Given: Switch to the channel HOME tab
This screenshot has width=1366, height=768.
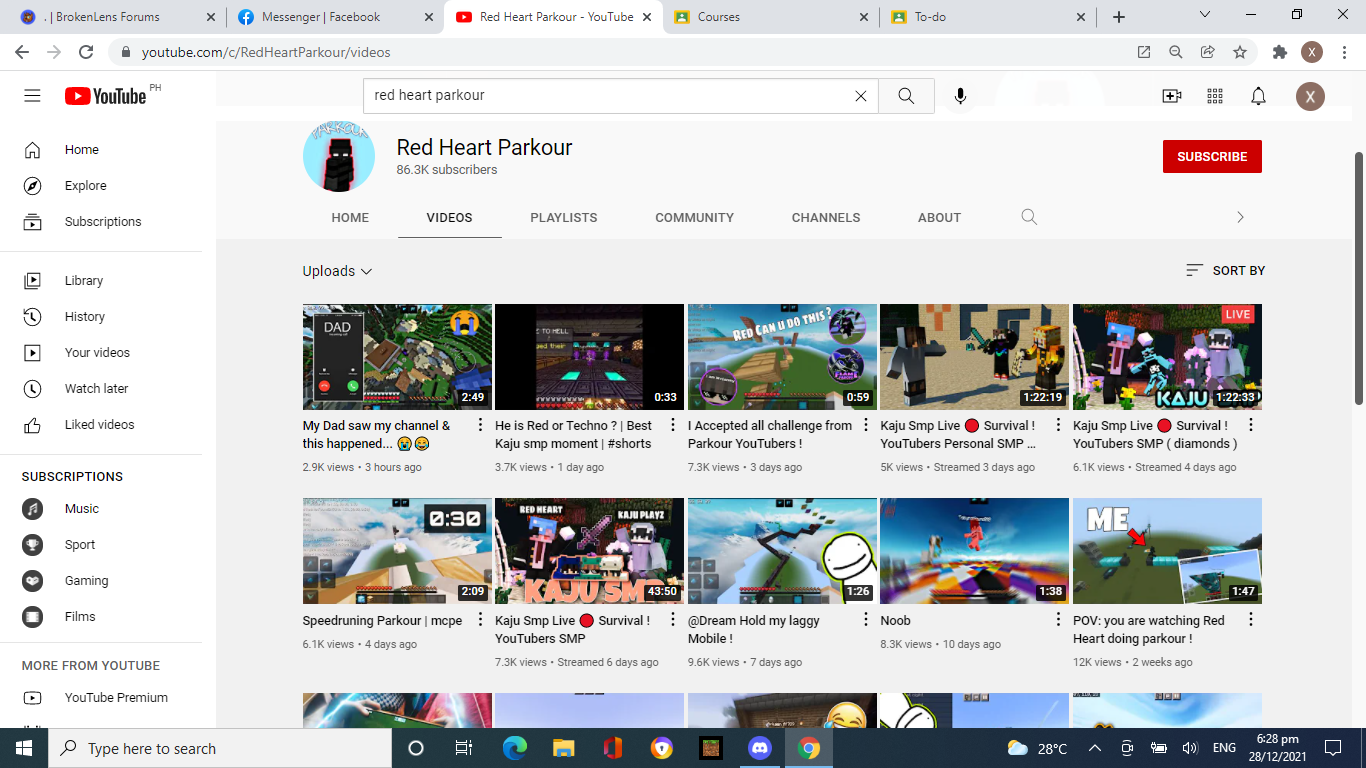Looking at the screenshot, I should (350, 217).
